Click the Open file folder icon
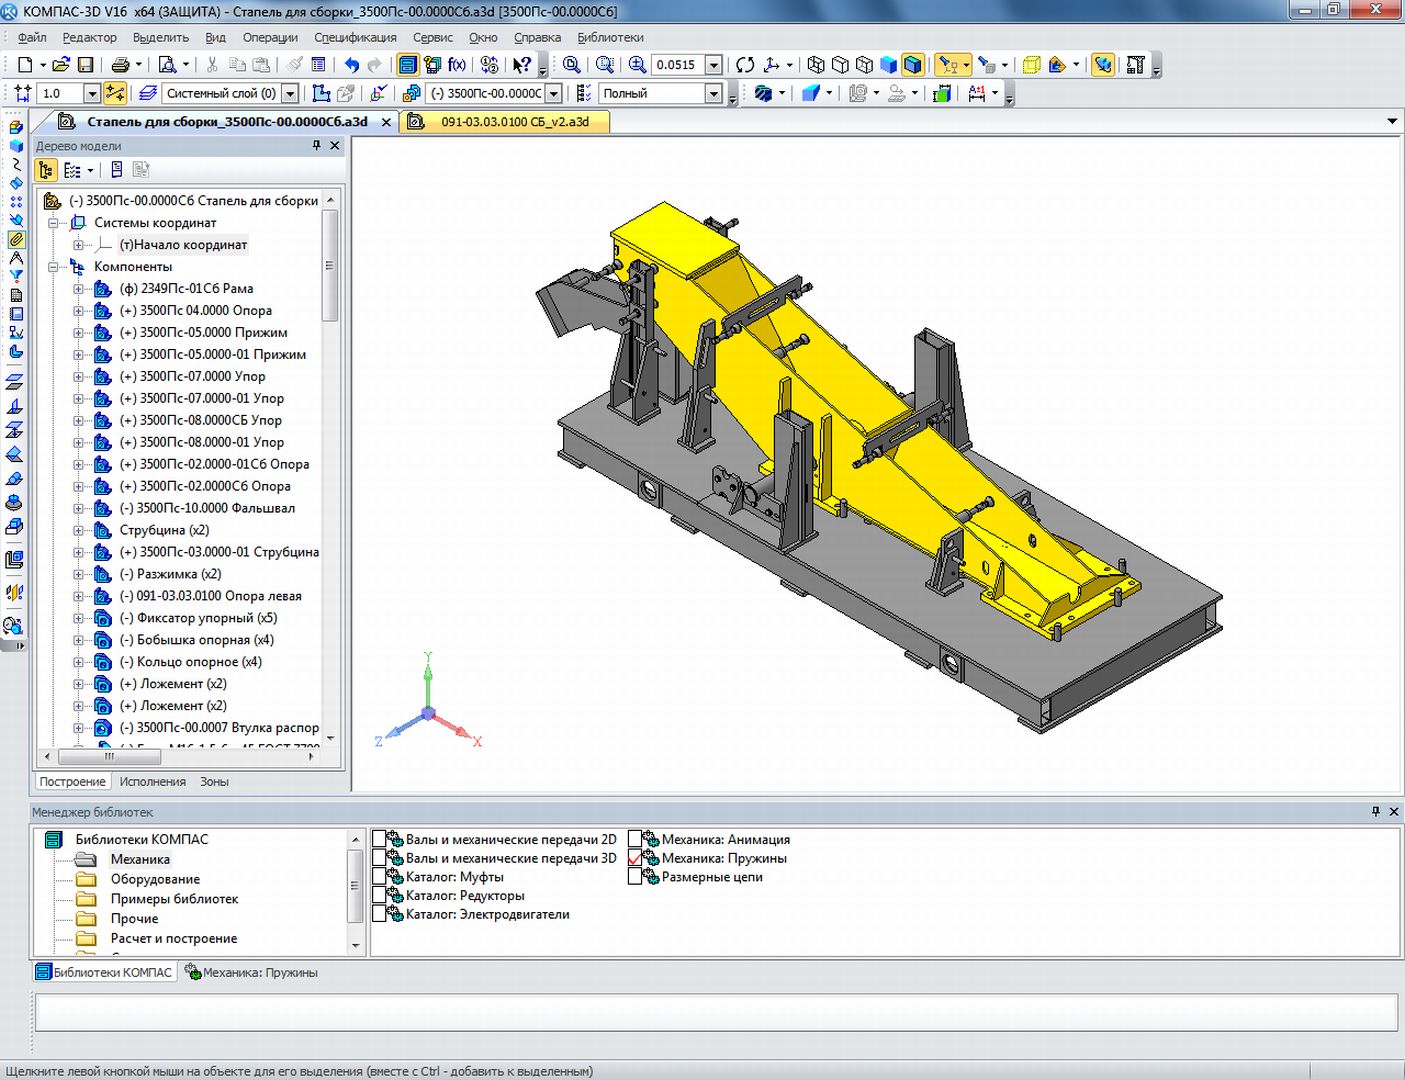 pos(61,65)
